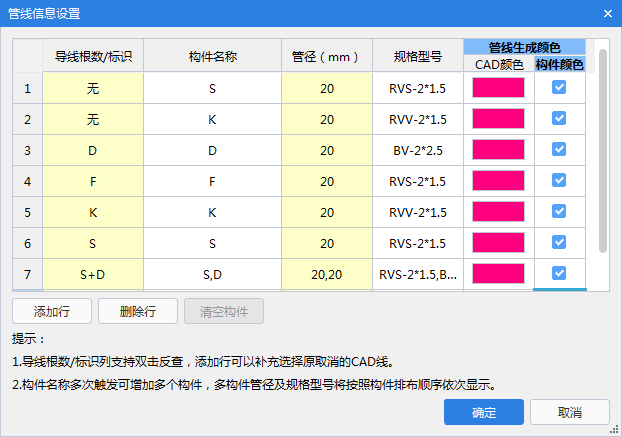Click the pipe diameter cell in row 1
The height and width of the screenshot is (437, 622).
(x=327, y=88)
